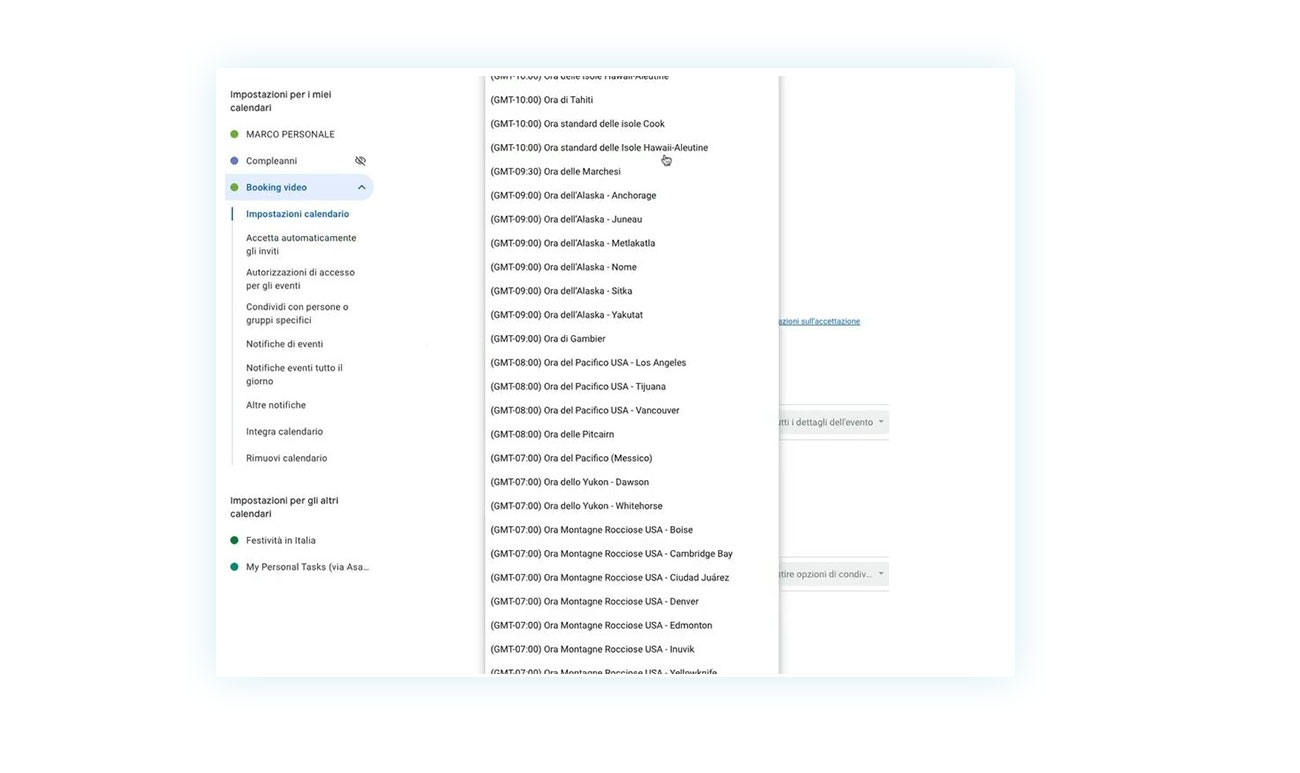The height and width of the screenshot is (773, 1300).
Task: Select Festività in Italia calendar
Action: pos(280,540)
